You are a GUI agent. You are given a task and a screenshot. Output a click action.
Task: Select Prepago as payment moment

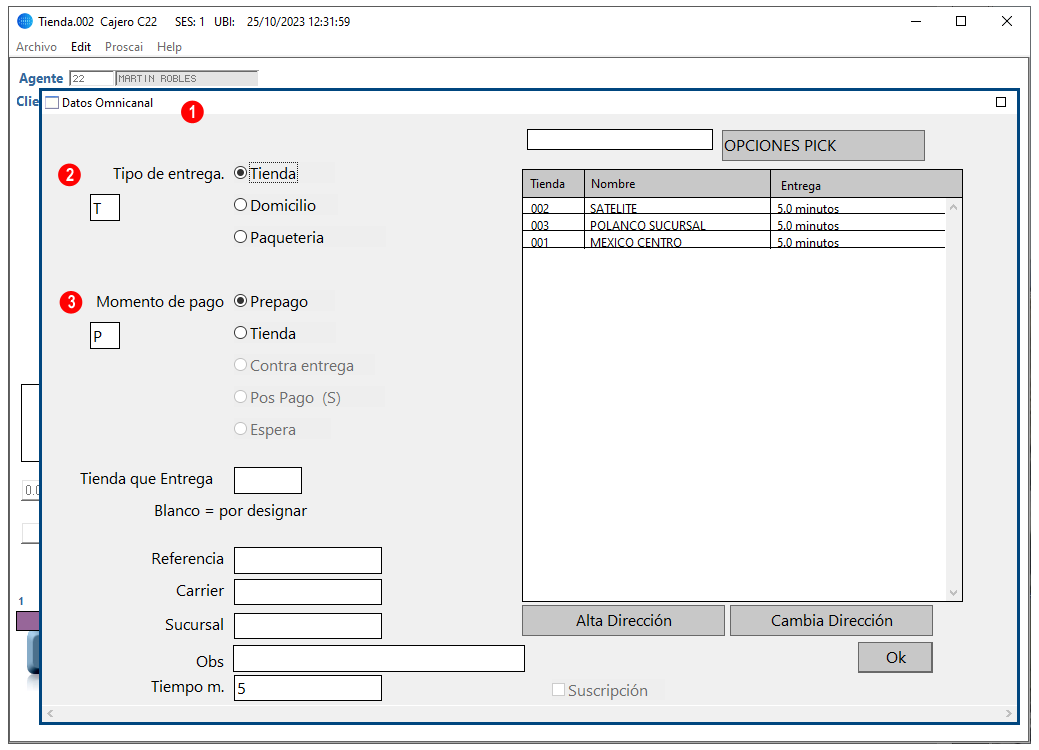[271, 301]
